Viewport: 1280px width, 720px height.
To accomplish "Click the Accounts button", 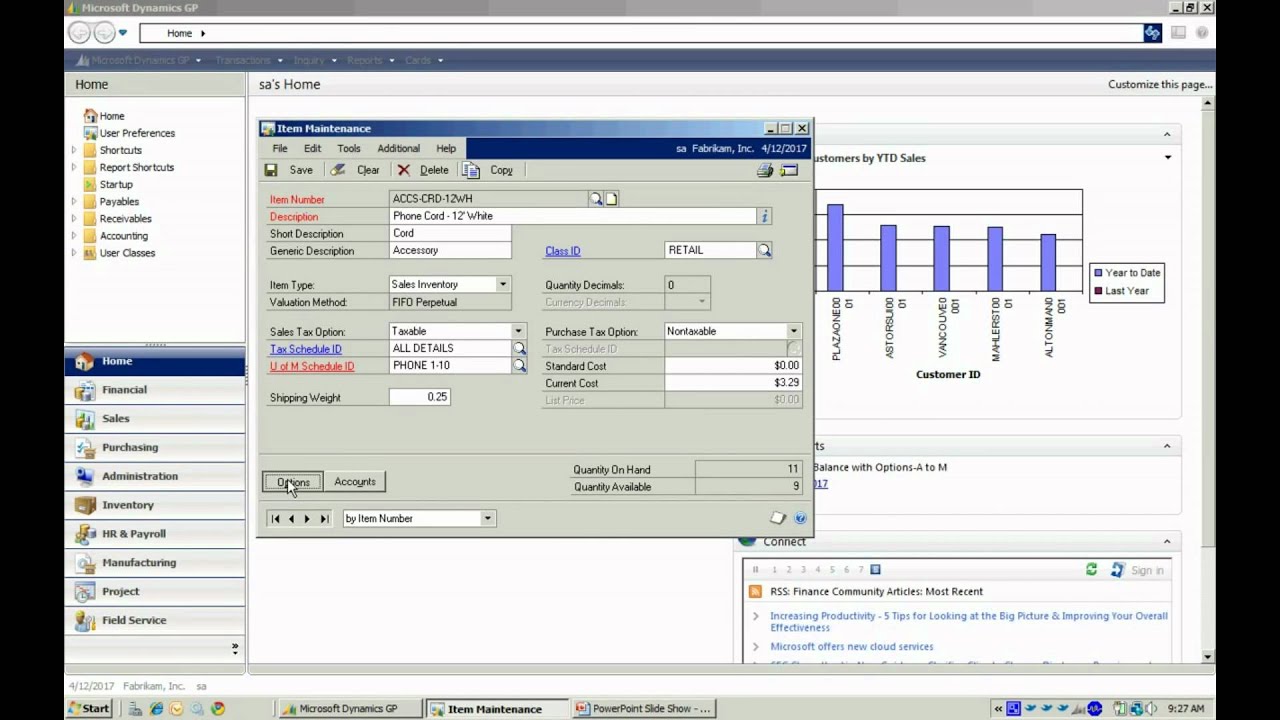I will pos(355,482).
